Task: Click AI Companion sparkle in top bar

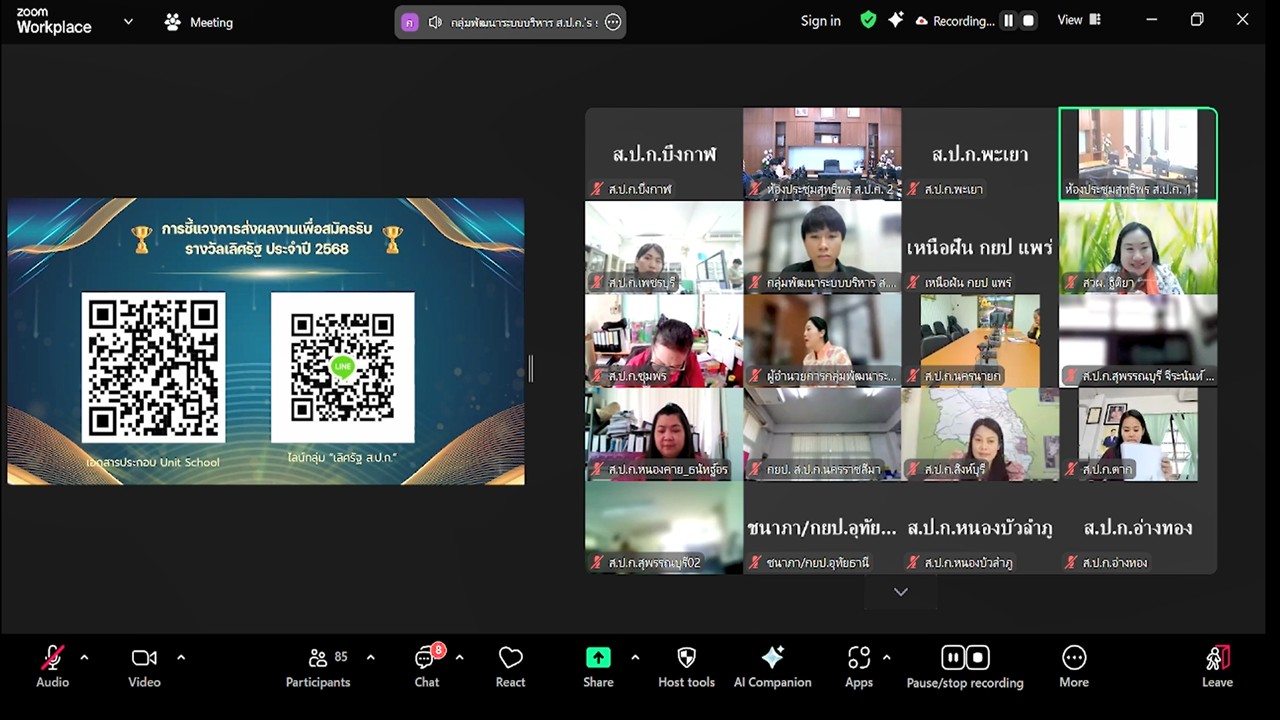Action: coord(896,20)
